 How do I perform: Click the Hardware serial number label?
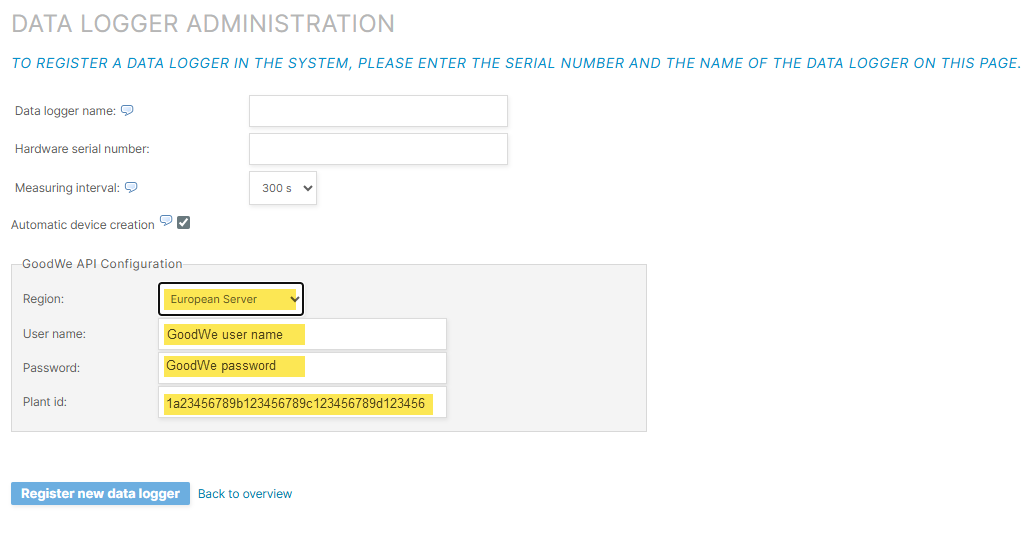click(x=82, y=149)
